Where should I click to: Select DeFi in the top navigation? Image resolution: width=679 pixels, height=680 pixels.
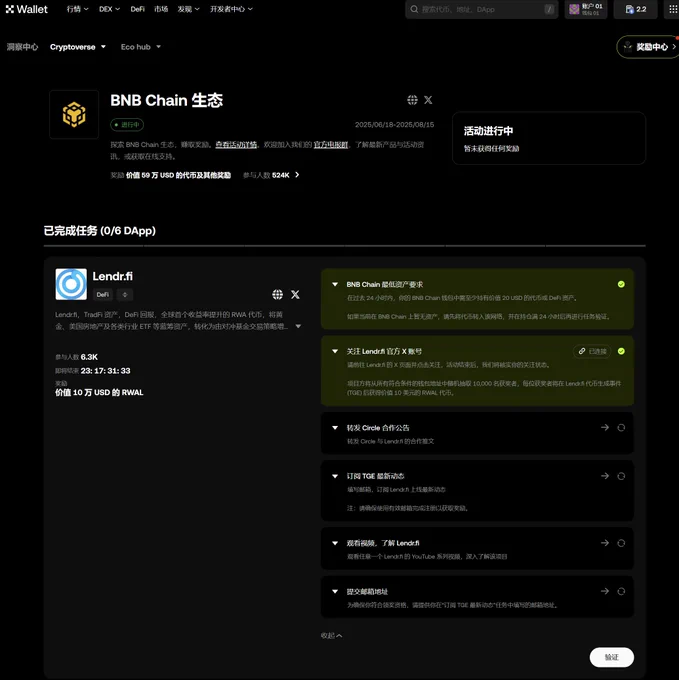[x=137, y=9]
